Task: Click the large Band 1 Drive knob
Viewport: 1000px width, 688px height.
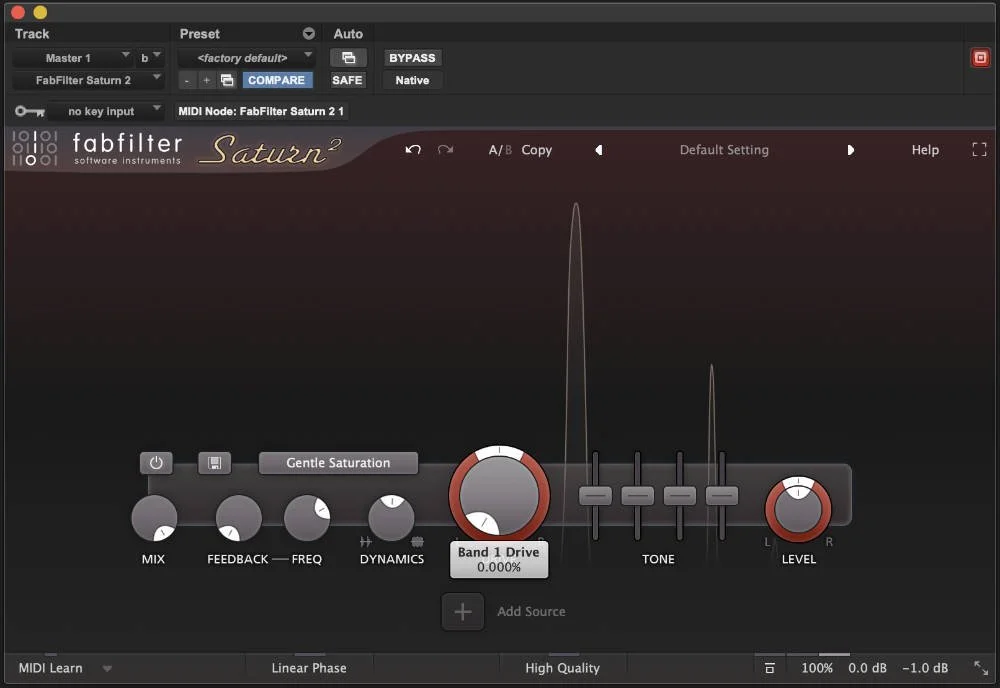Action: pyautogui.click(x=499, y=495)
